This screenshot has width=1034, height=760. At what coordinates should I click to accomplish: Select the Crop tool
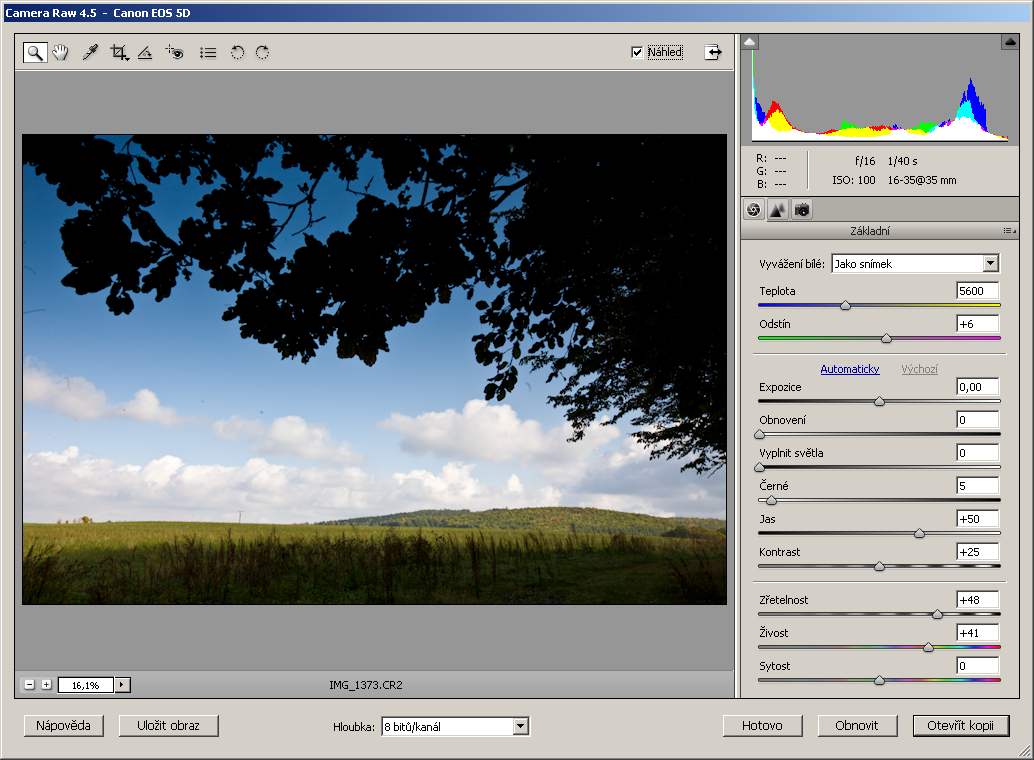tap(119, 53)
